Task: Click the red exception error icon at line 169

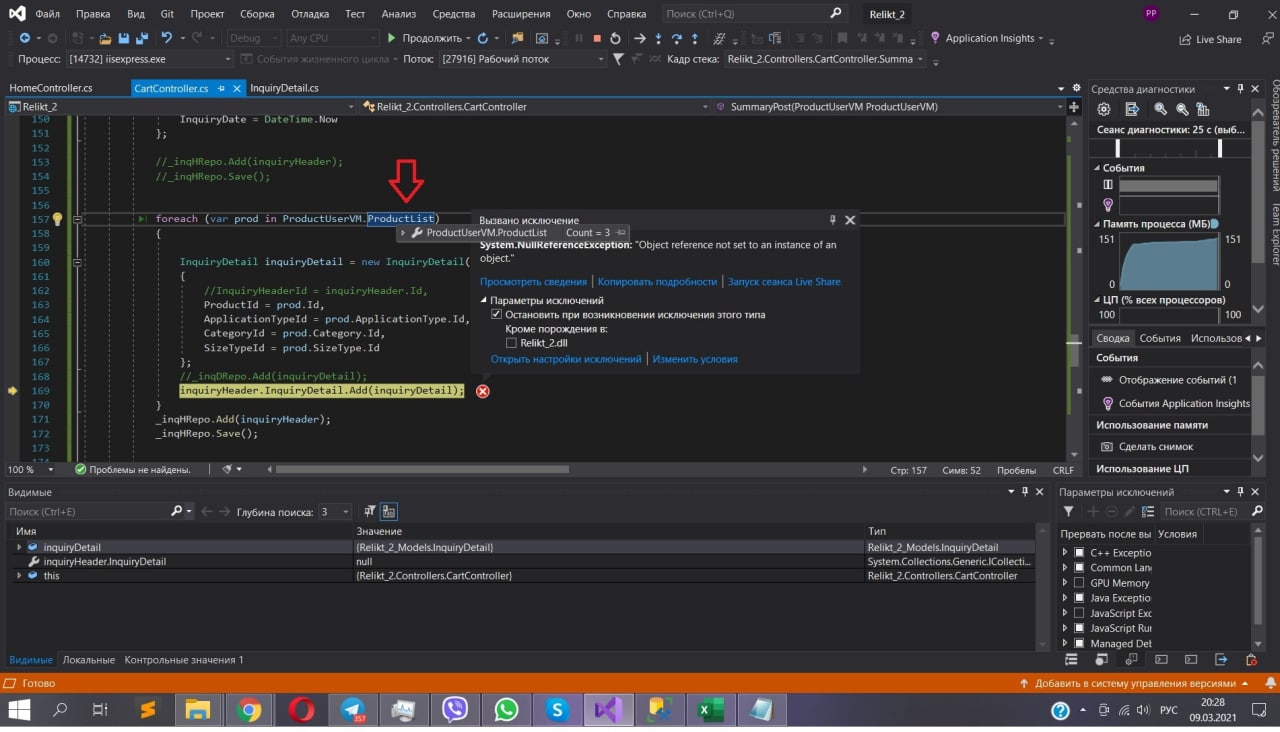Action: pyautogui.click(x=483, y=391)
